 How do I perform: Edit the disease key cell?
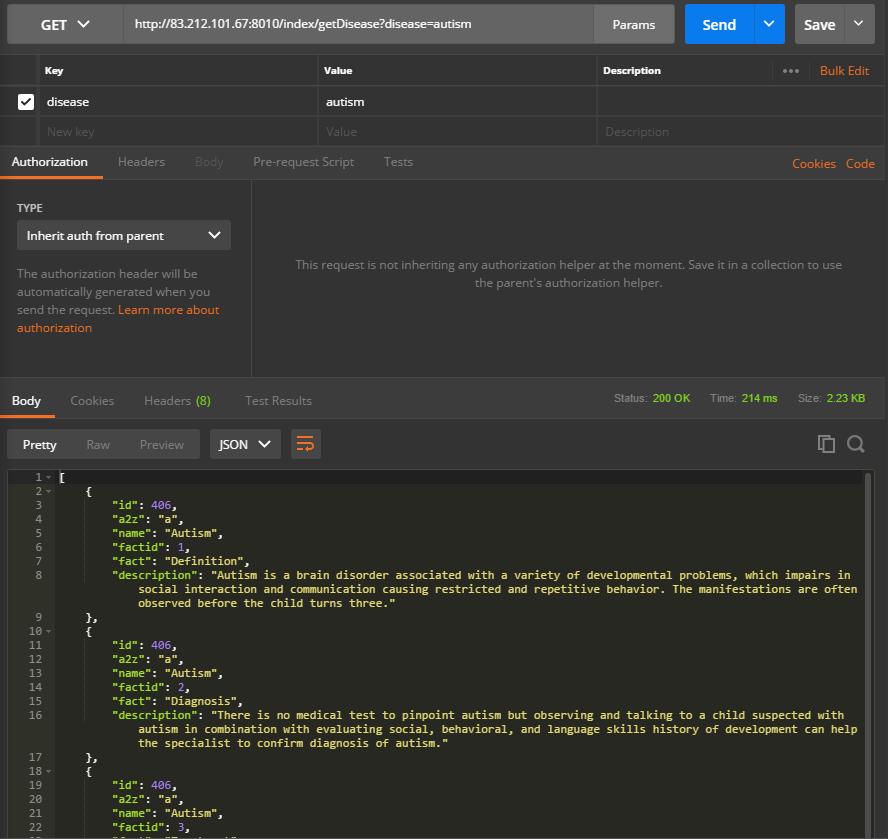[178, 102]
